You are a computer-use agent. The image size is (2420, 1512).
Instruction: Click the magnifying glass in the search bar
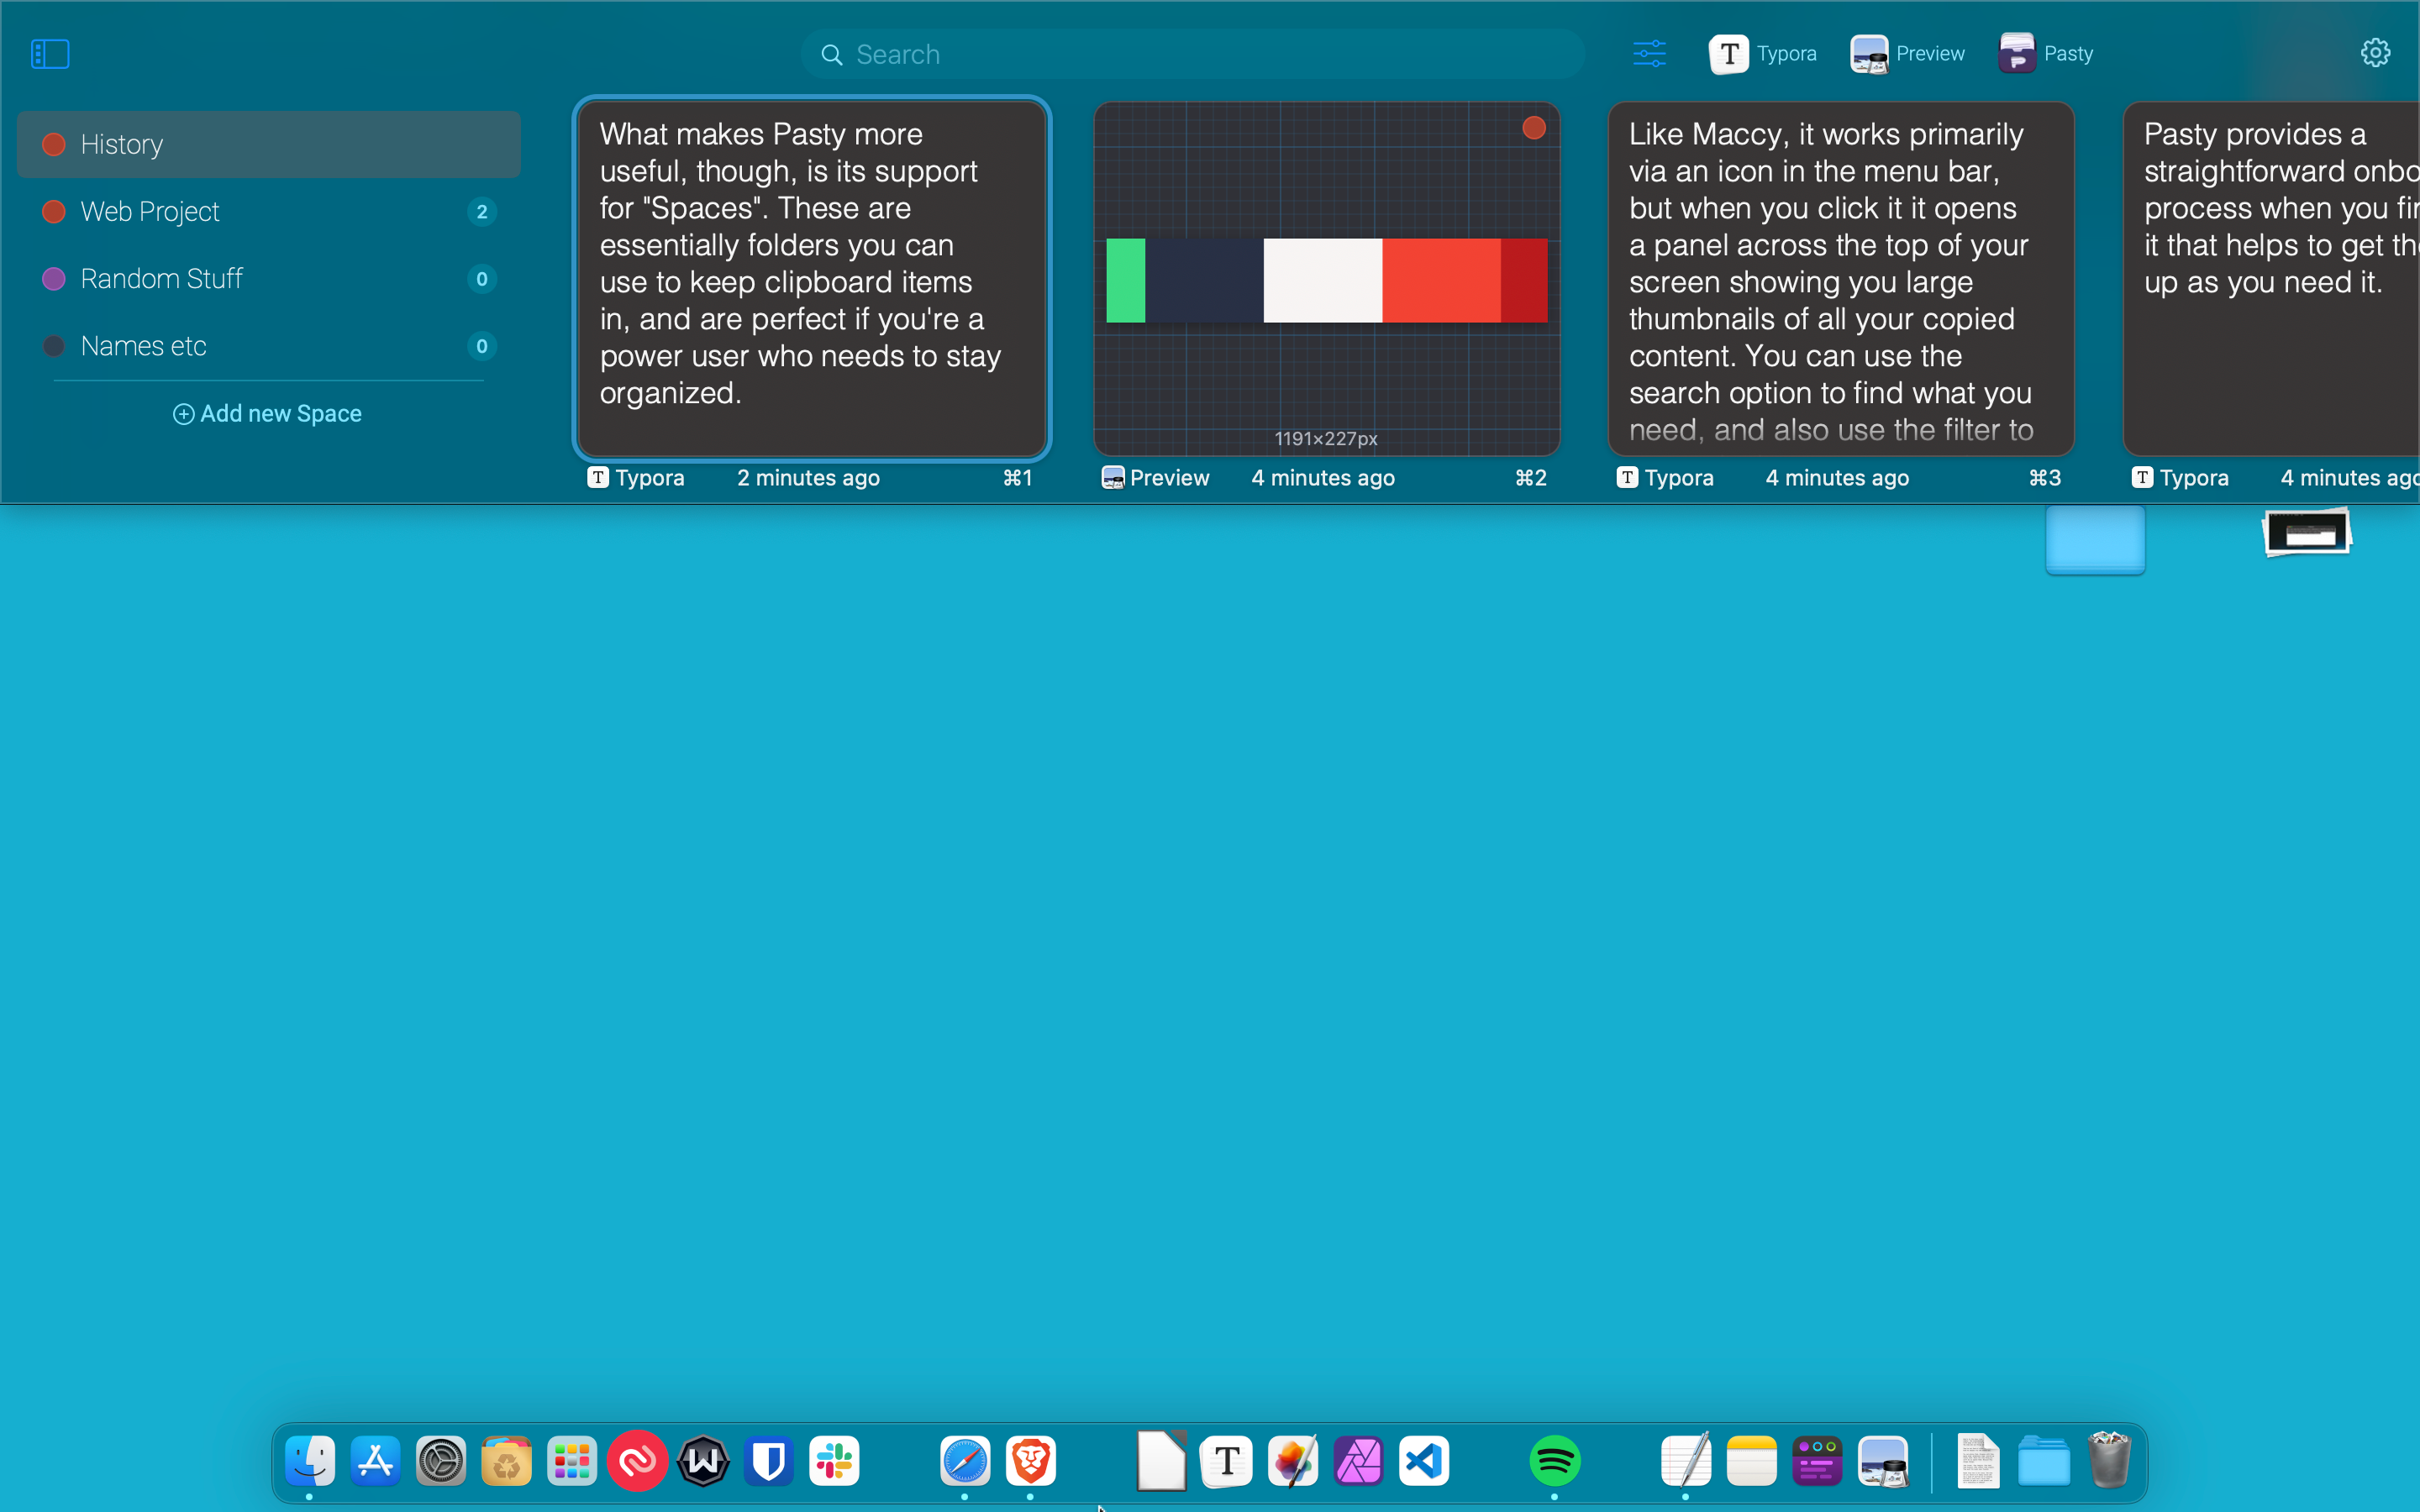coord(831,54)
